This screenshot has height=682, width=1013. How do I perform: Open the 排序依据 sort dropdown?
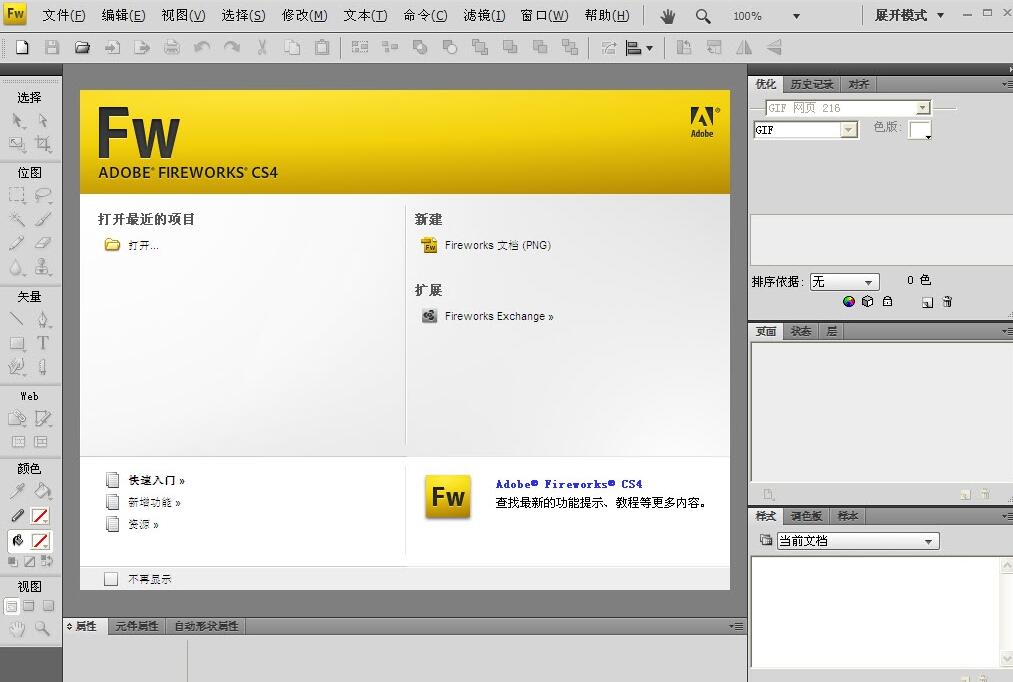(844, 282)
